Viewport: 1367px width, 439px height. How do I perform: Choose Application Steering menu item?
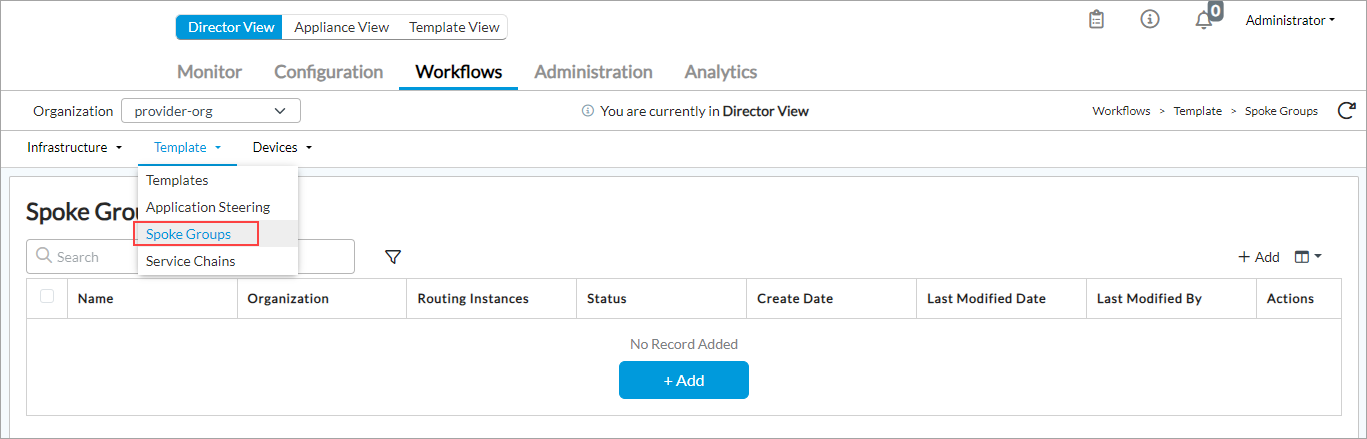(208, 207)
